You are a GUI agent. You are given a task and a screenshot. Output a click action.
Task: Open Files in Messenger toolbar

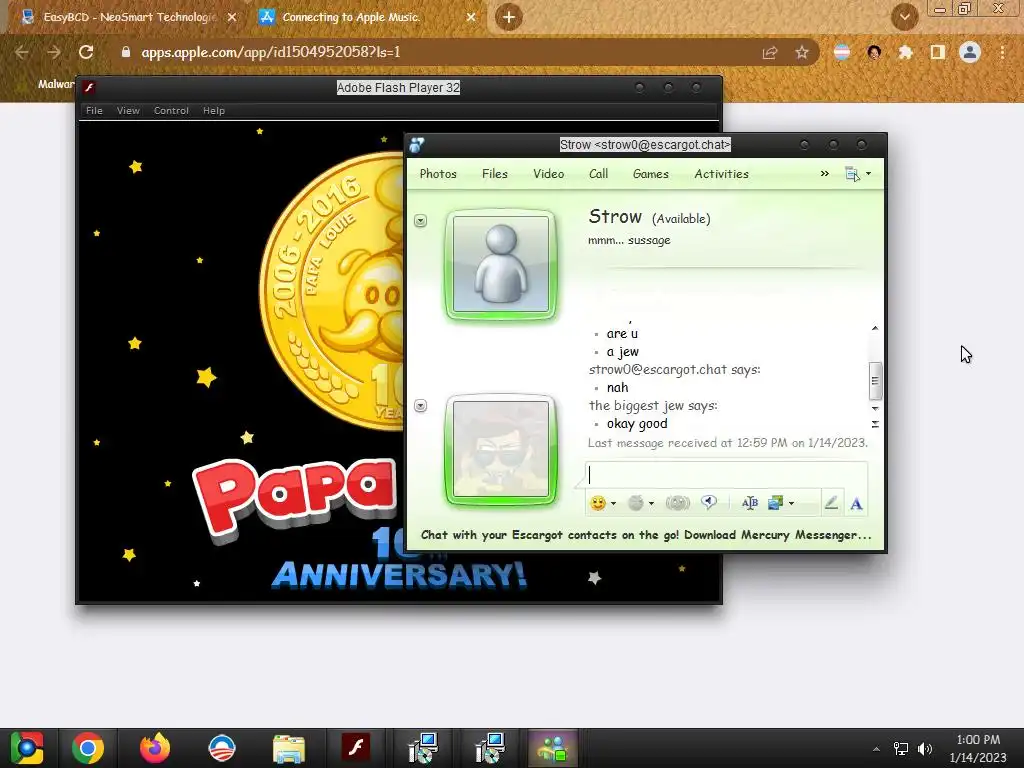point(494,174)
